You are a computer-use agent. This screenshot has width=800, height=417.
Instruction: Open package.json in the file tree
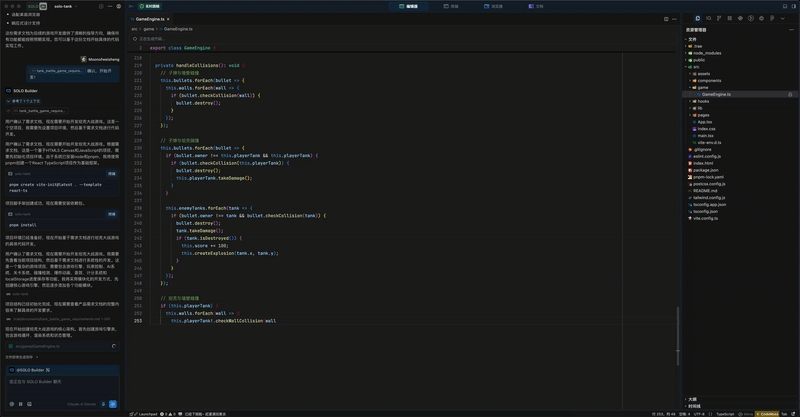pyautogui.click(x=705, y=170)
